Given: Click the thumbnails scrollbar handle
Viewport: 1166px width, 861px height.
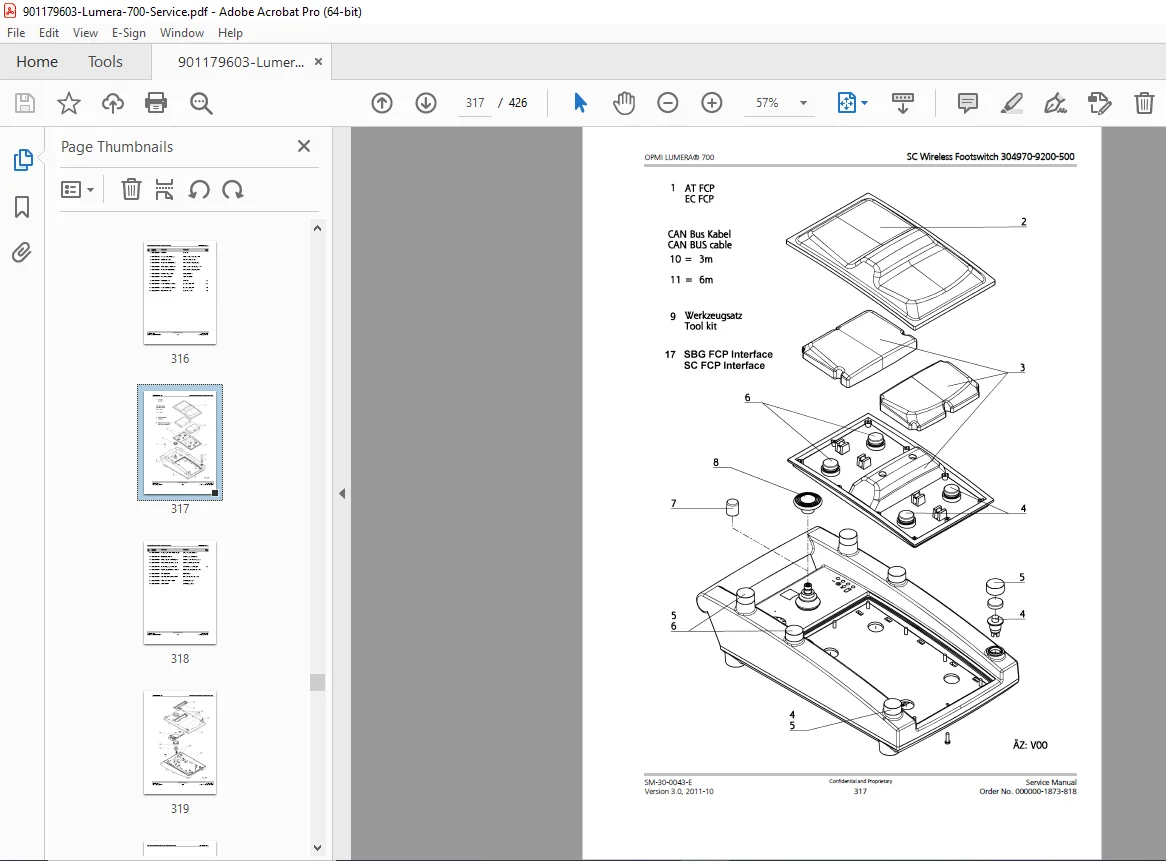Looking at the screenshot, I should [x=318, y=682].
